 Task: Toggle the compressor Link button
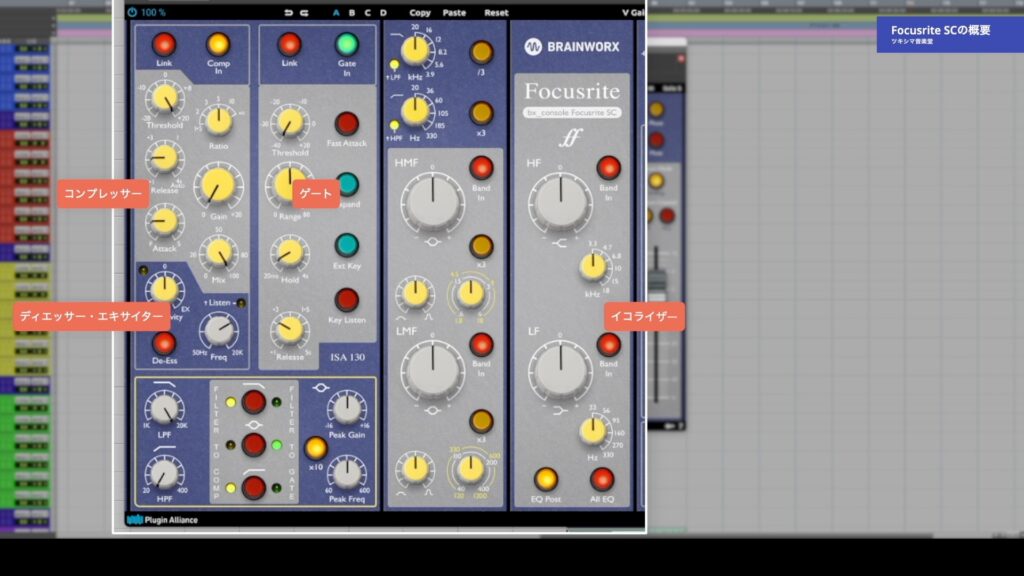tap(164, 44)
